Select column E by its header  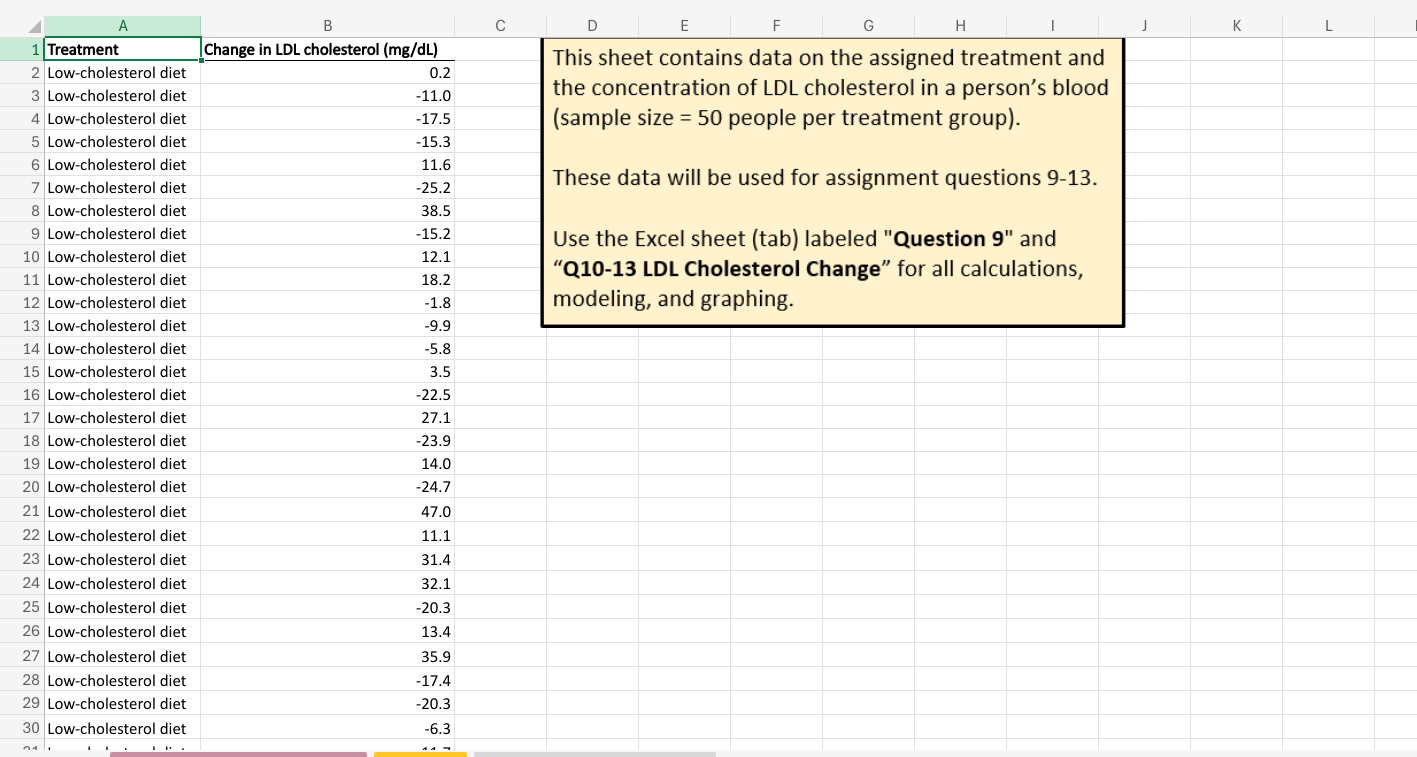tap(684, 26)
